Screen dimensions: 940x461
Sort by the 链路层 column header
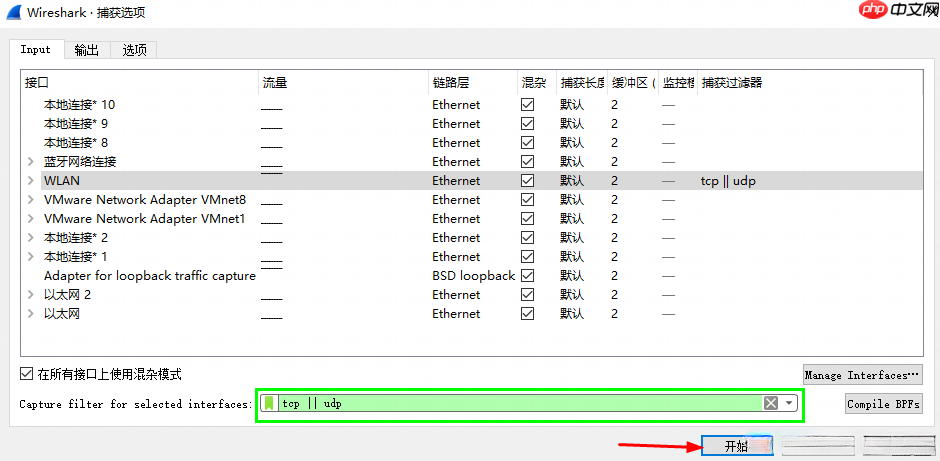pyautogui.click(x=473, y=83)
